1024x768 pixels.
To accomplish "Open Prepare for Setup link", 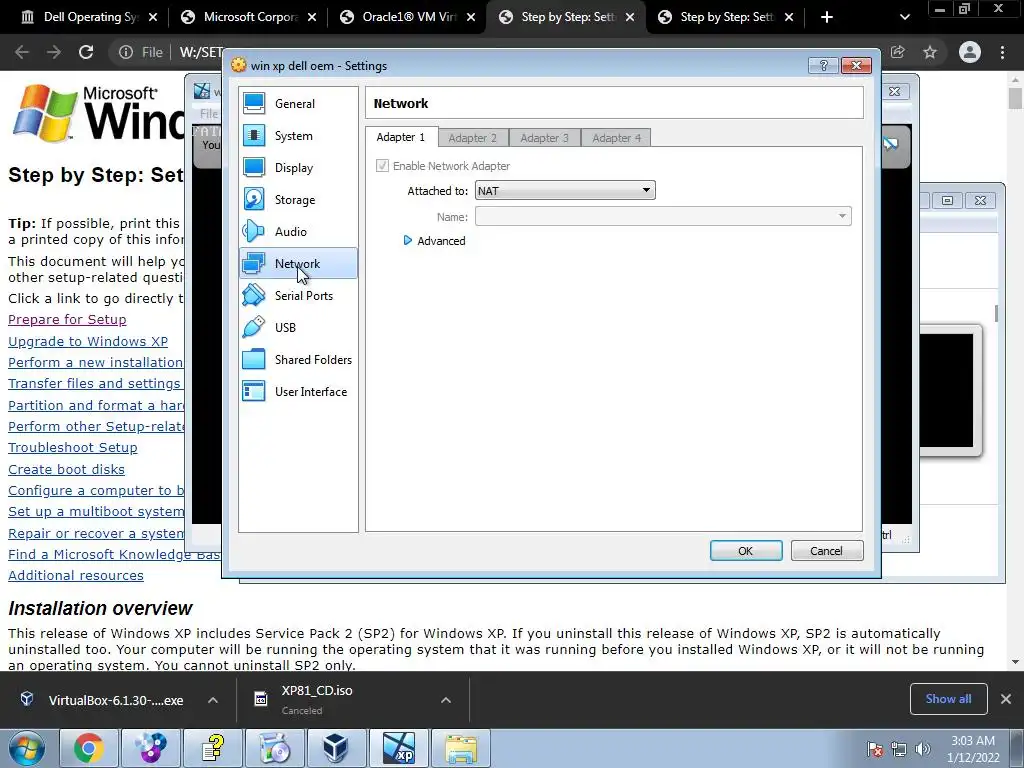I will click(x=67, y=319).
